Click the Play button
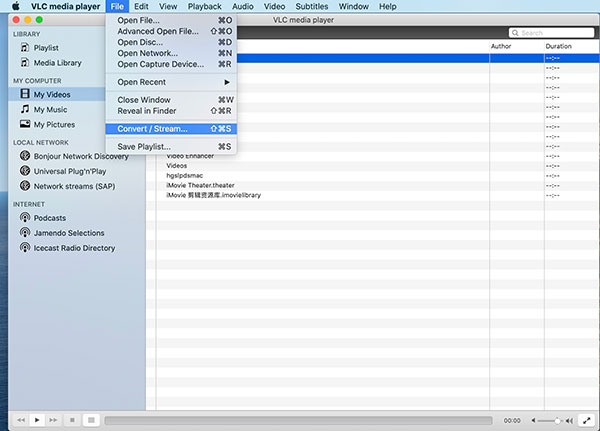This screenshot has height=431, width=600. coord(37,420)
